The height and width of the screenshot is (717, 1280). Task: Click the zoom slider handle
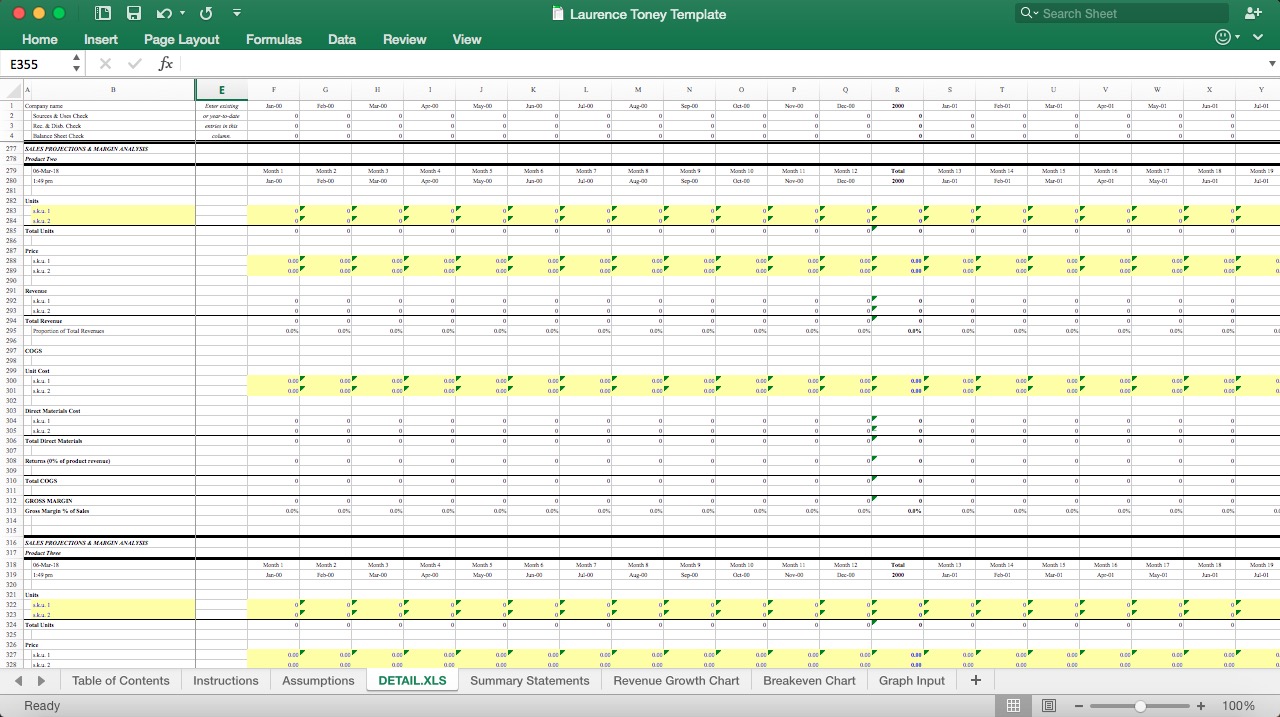click(1140, 704)
